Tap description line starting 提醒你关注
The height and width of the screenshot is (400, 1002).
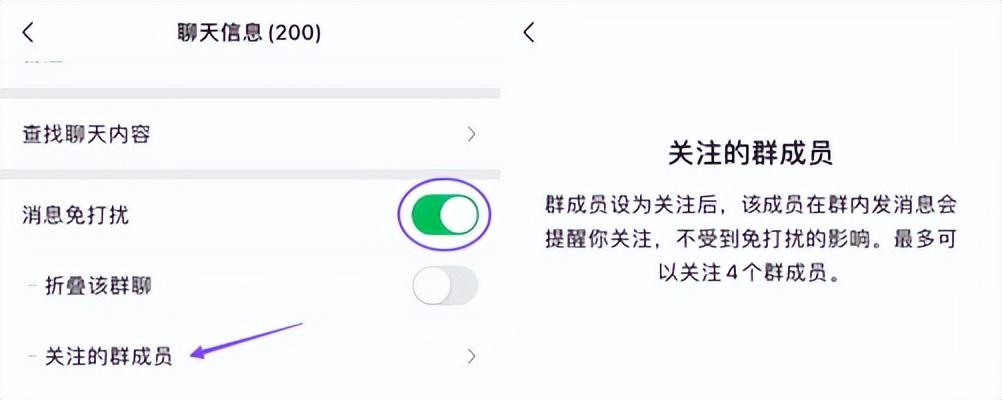750,239
